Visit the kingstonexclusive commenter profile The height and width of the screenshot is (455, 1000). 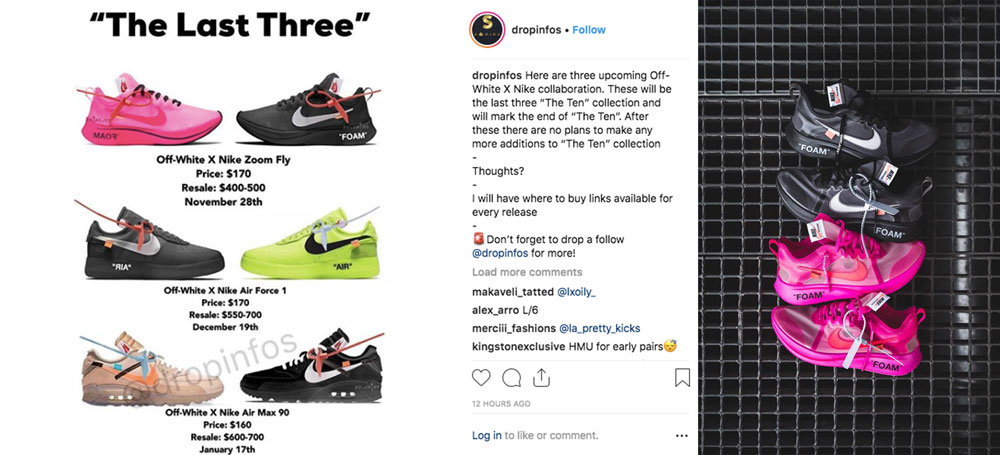[x=518, y=347]
